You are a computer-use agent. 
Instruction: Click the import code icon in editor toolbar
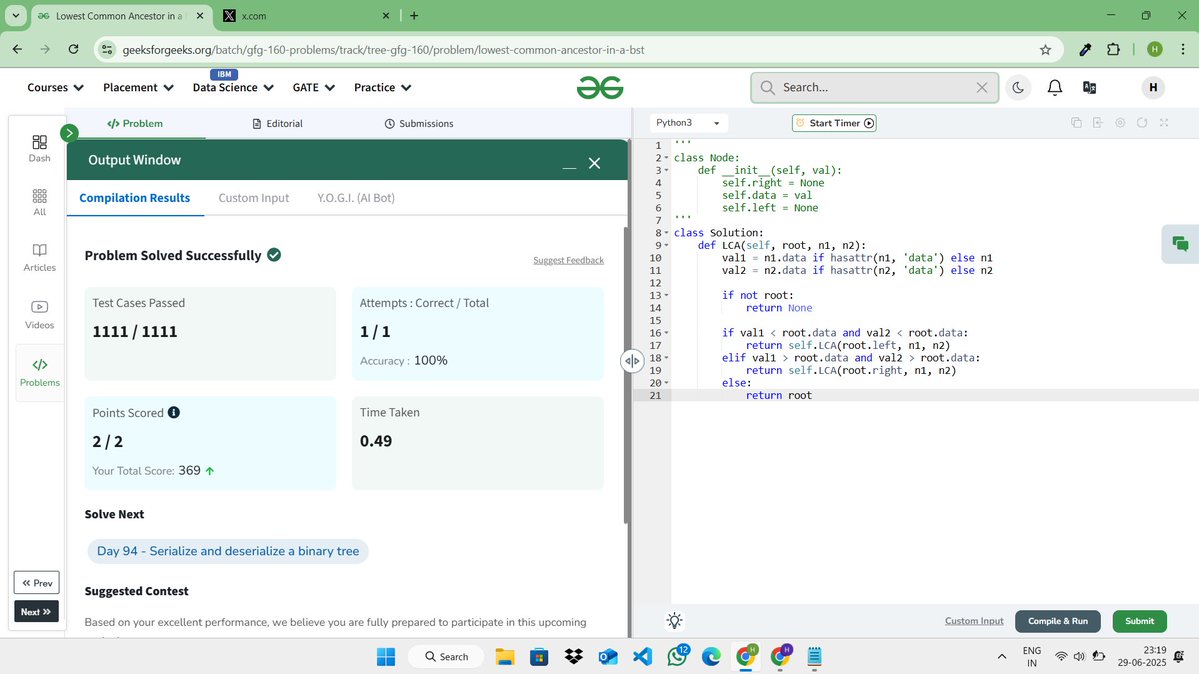[1098, 122]
